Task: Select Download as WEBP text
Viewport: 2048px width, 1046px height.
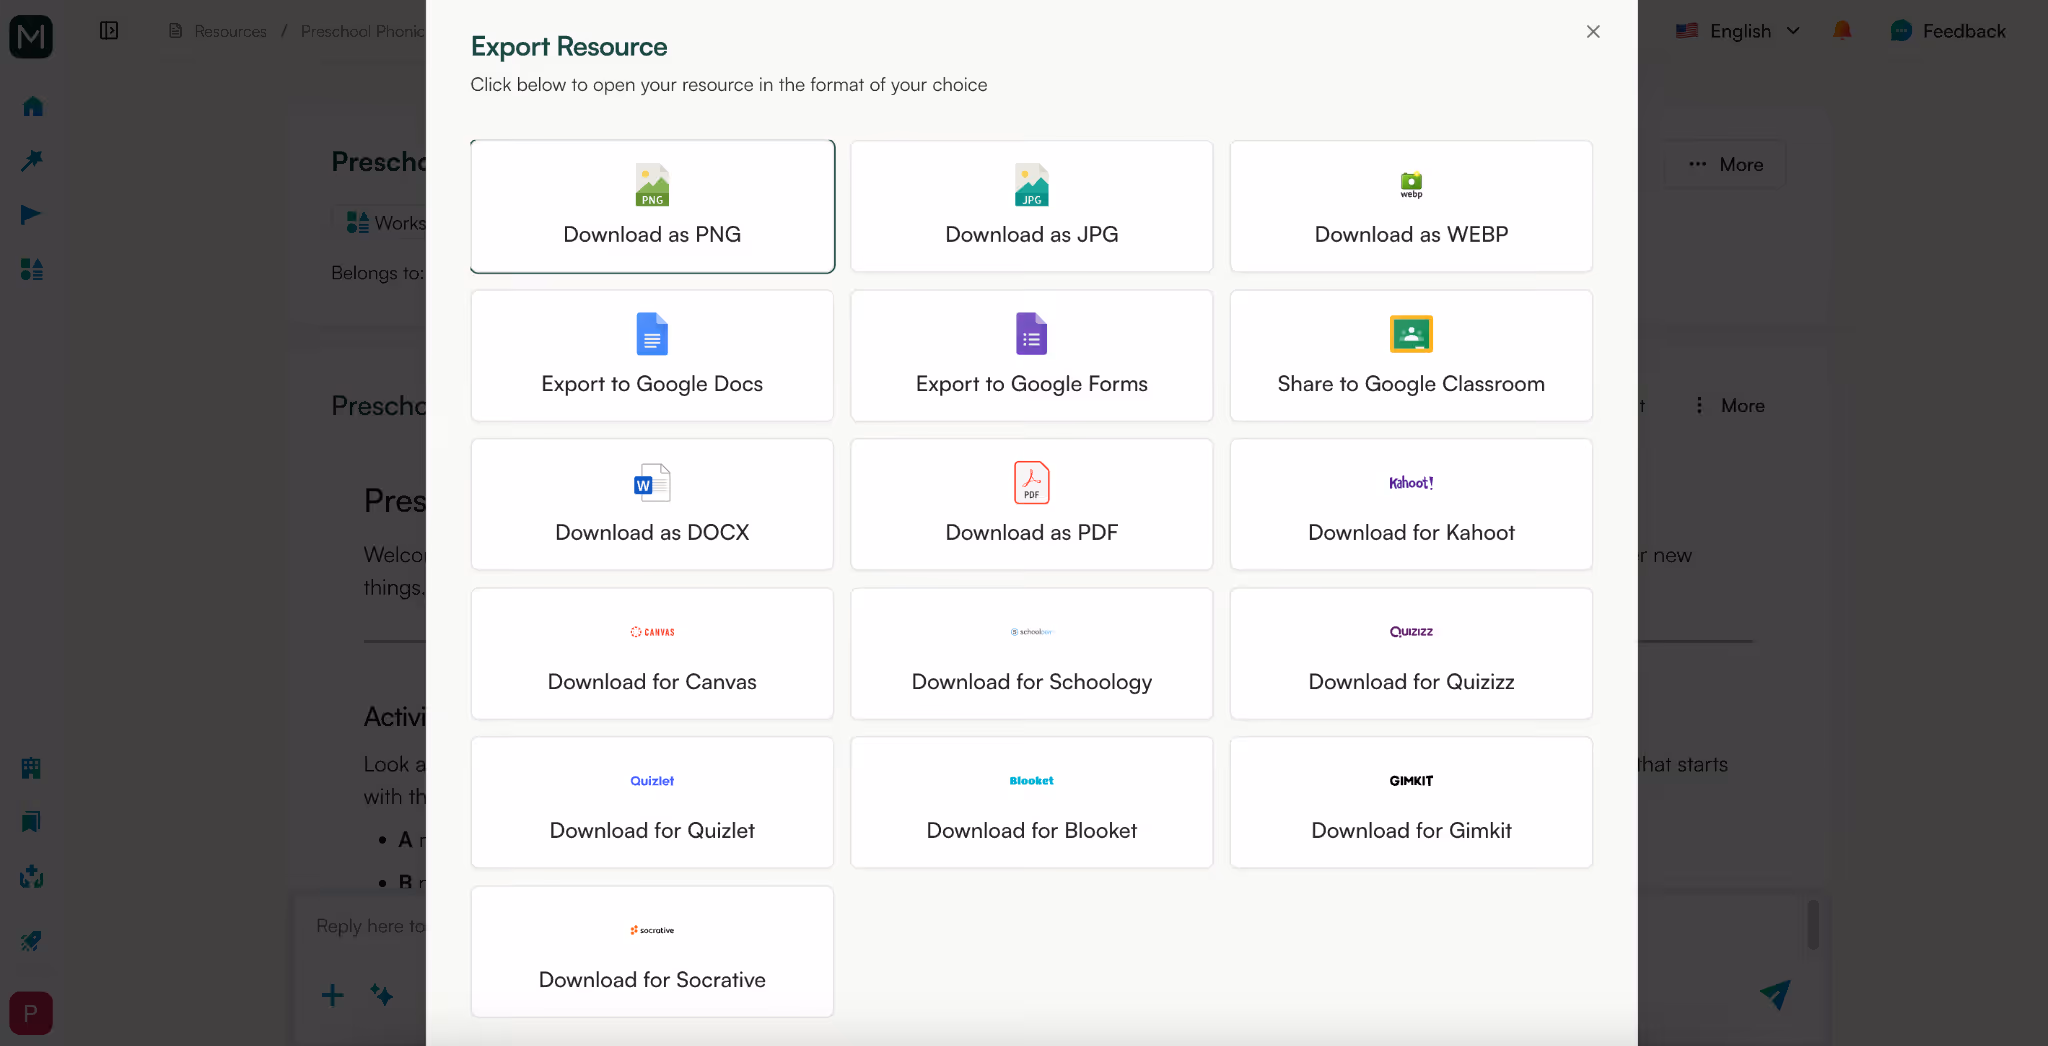Action: coord(1411,234)
